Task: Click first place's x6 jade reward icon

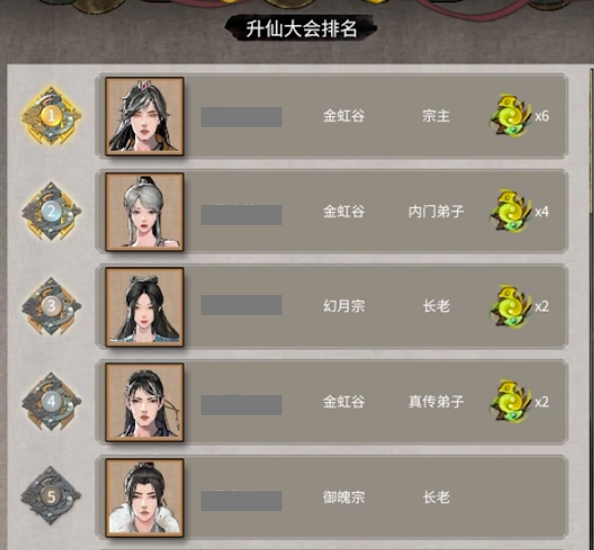Action: click(x=510, y=116)
